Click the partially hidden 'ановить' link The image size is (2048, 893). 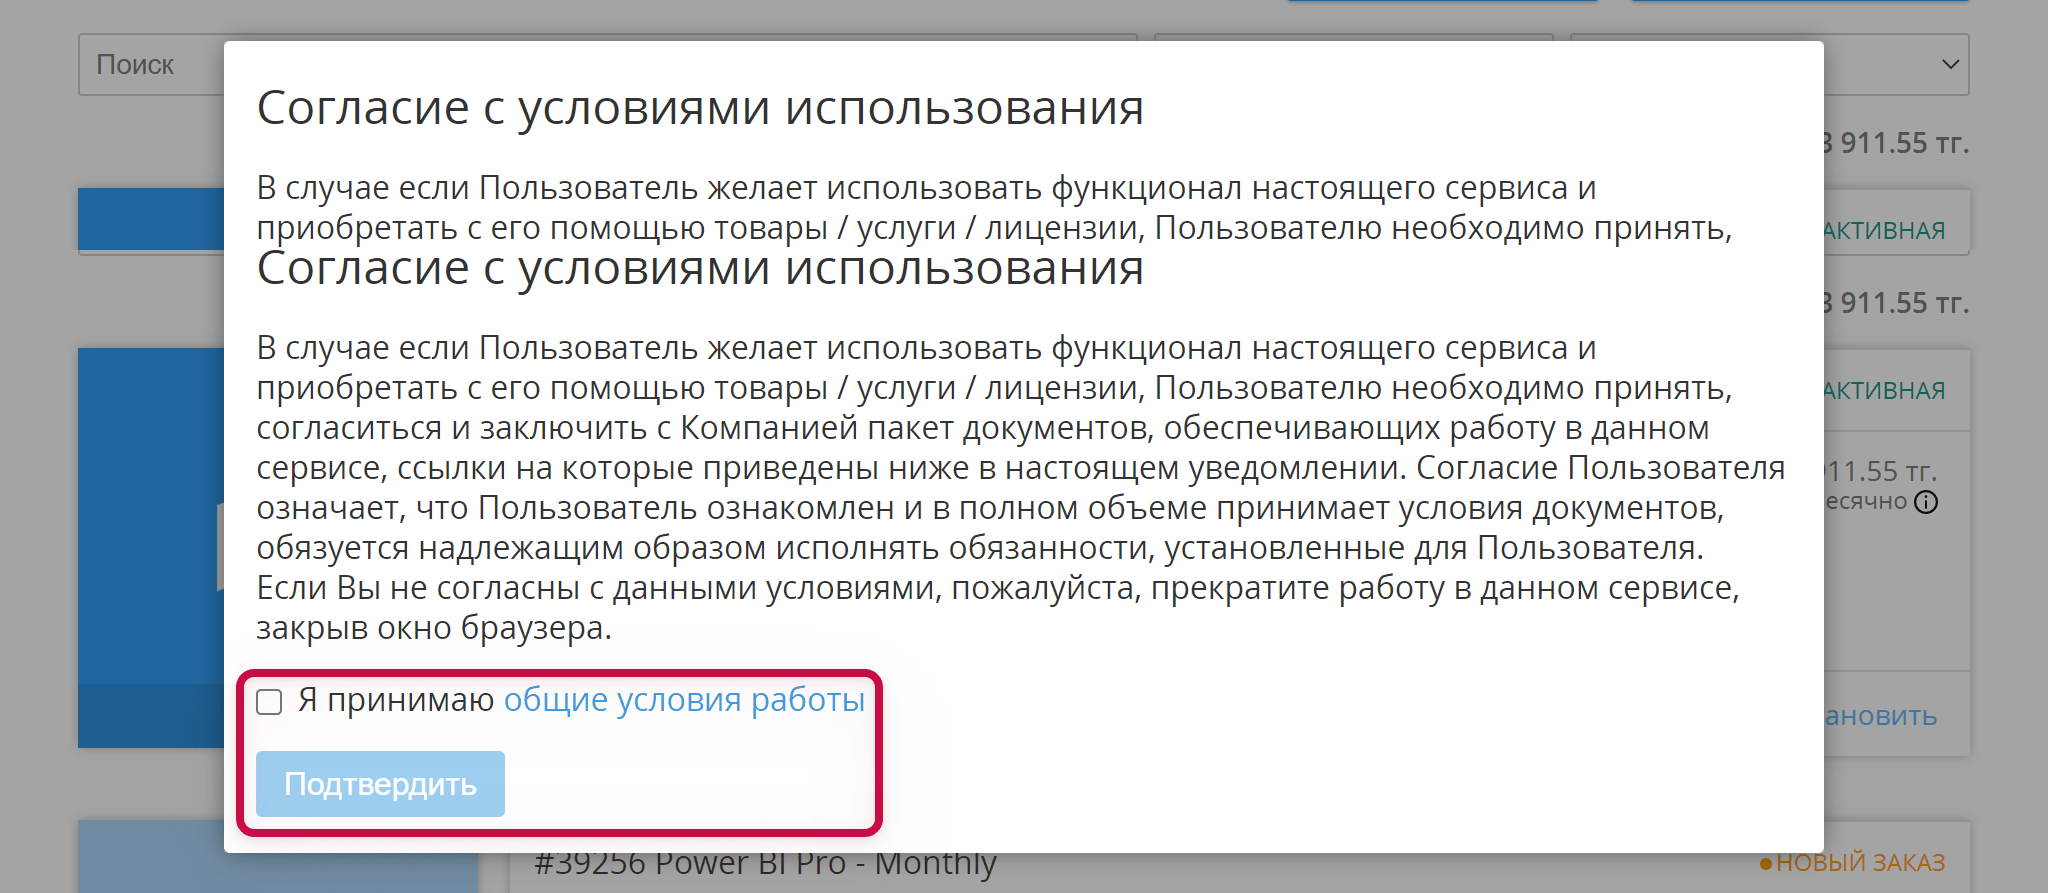tap(1881, 716)
